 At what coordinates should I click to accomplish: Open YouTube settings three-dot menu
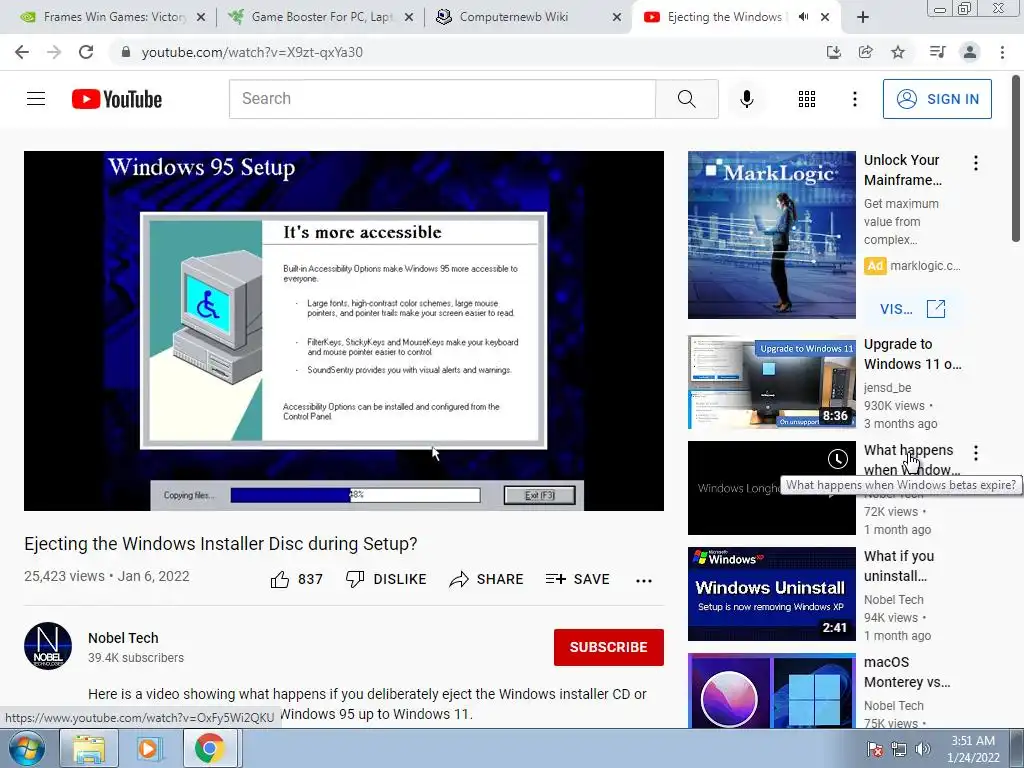coord(855,99)
